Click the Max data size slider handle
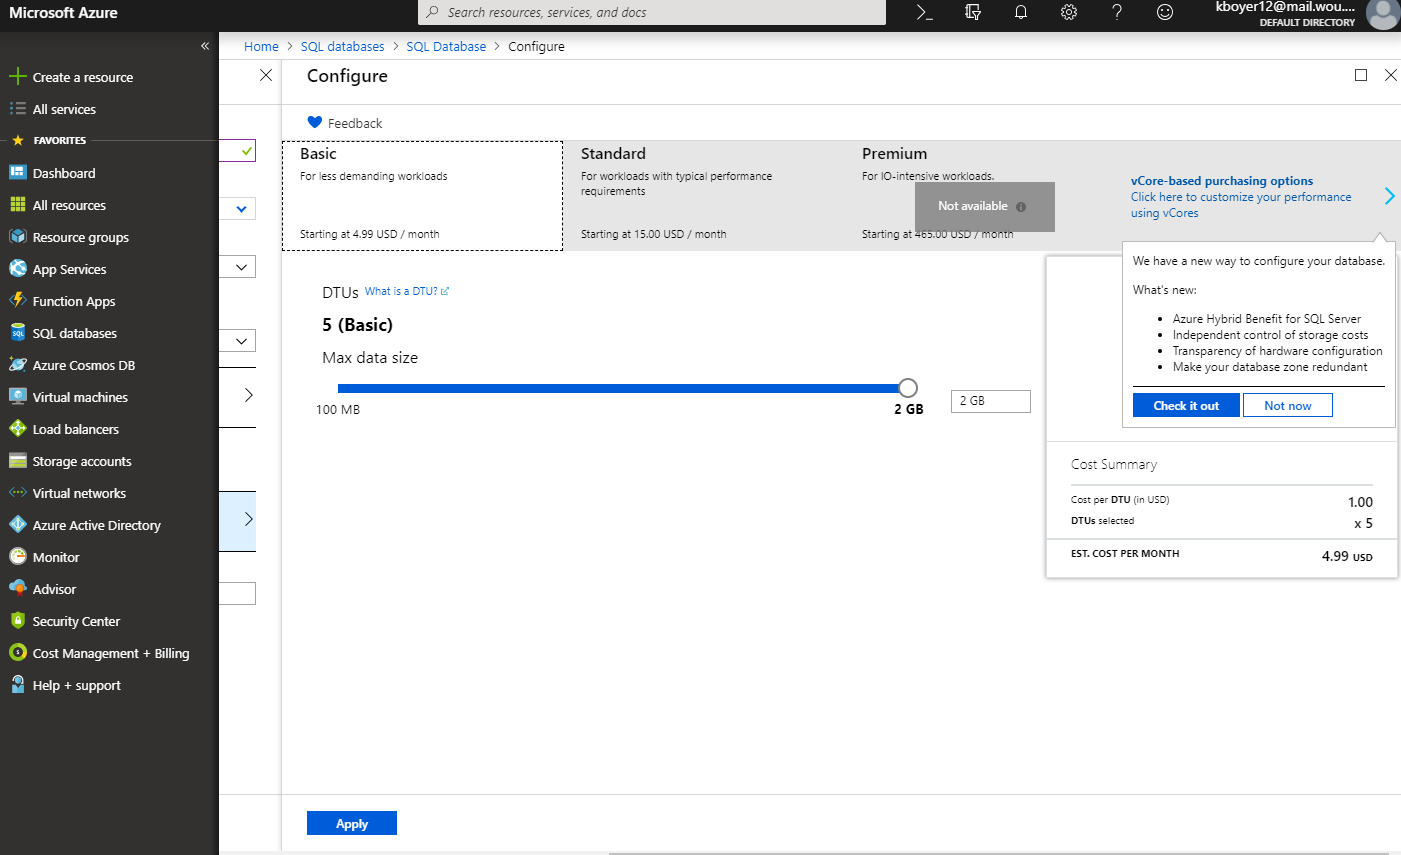This screenshot has height=855, width=1401. [907, 388]
